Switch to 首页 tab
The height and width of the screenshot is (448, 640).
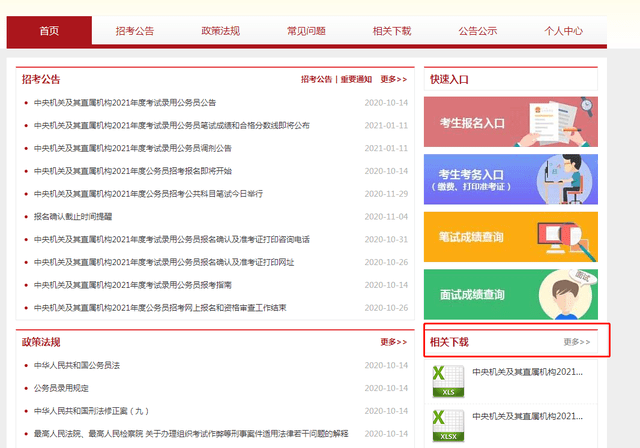pos(49,31)
